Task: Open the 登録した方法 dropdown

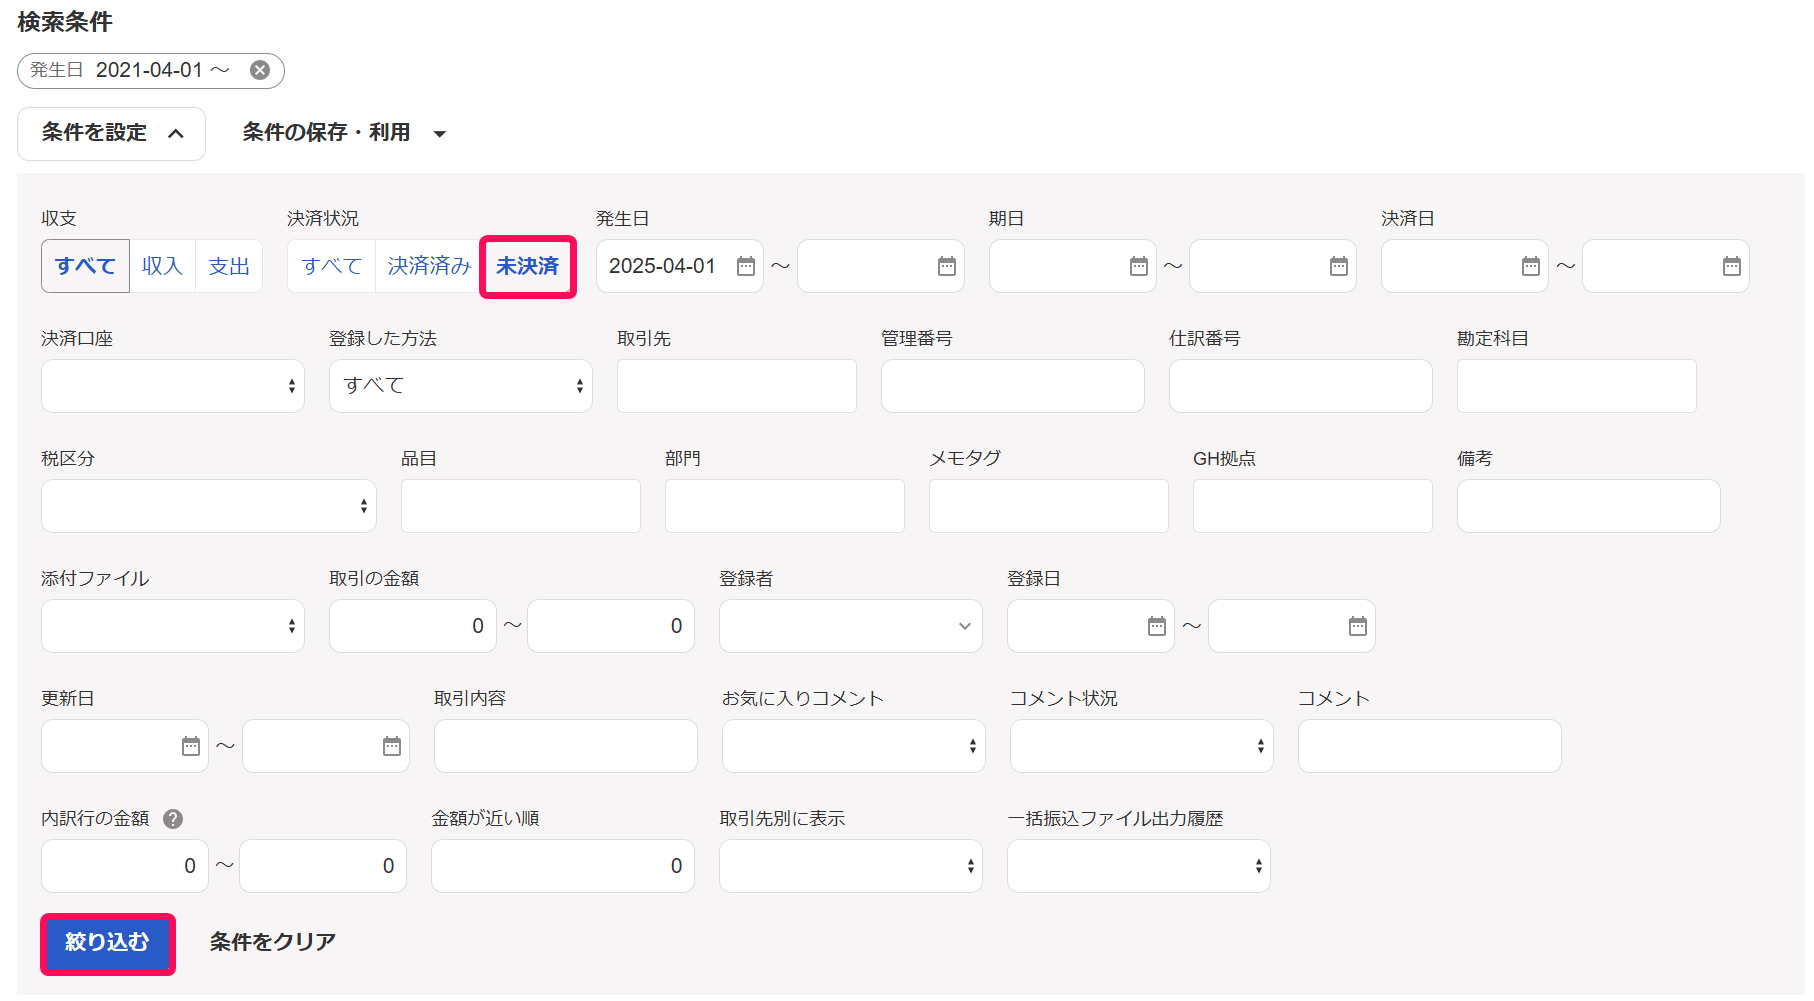Action: tap(461, 386)
